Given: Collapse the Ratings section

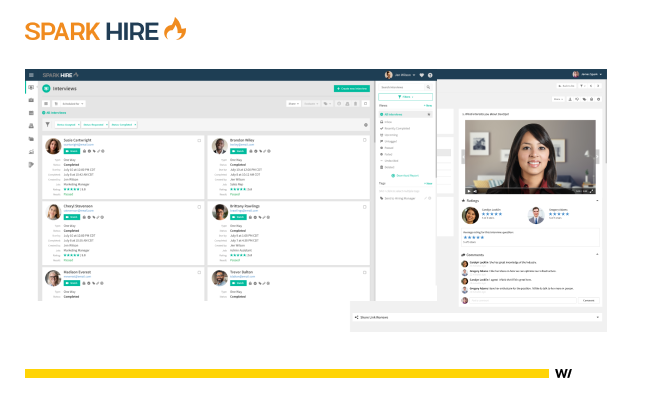Looking at the screenshot, I should coord(599,201).
